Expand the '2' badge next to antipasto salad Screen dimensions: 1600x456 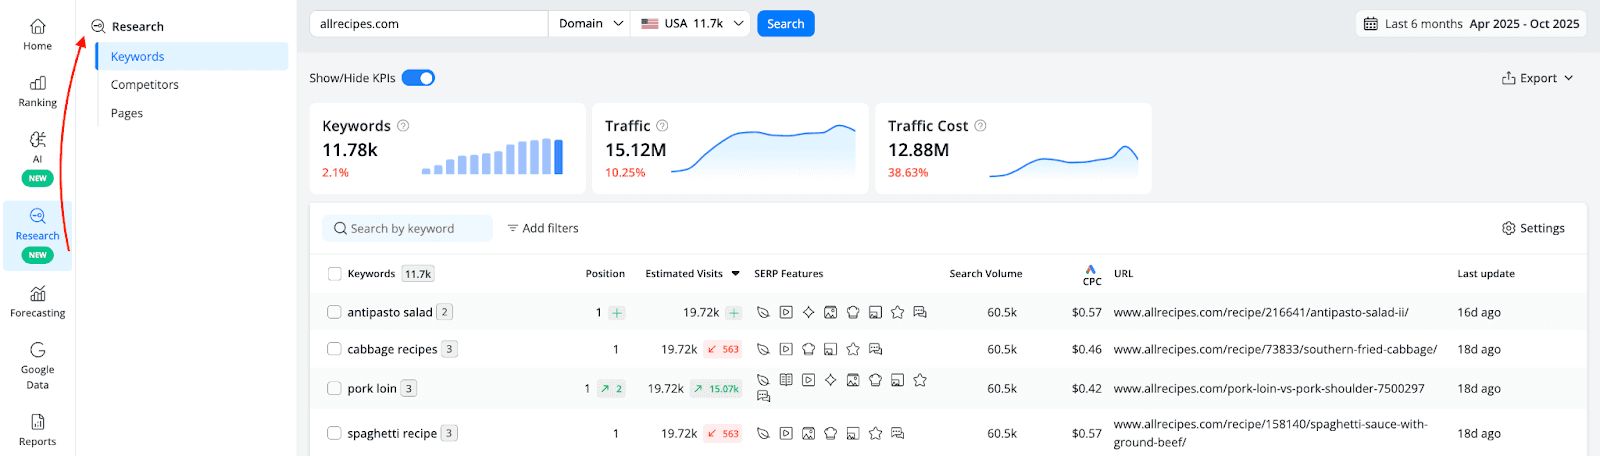445,312
